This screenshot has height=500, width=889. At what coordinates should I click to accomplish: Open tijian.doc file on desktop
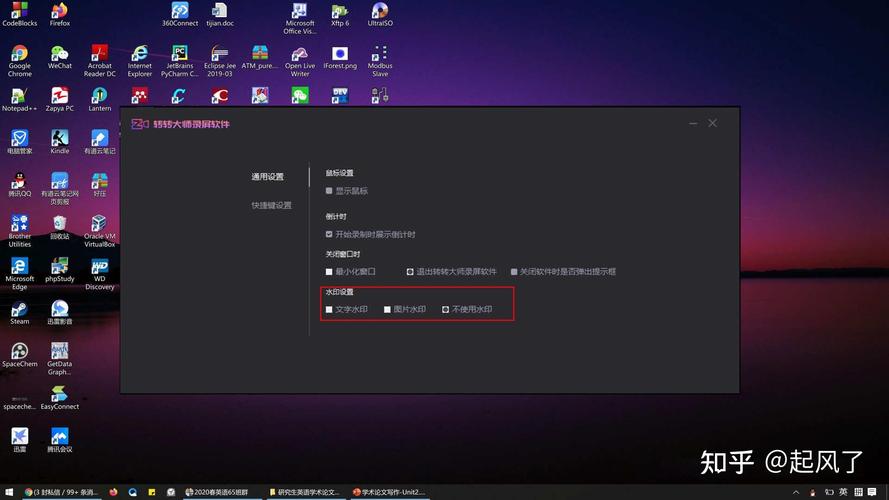(x=220, y=14)
